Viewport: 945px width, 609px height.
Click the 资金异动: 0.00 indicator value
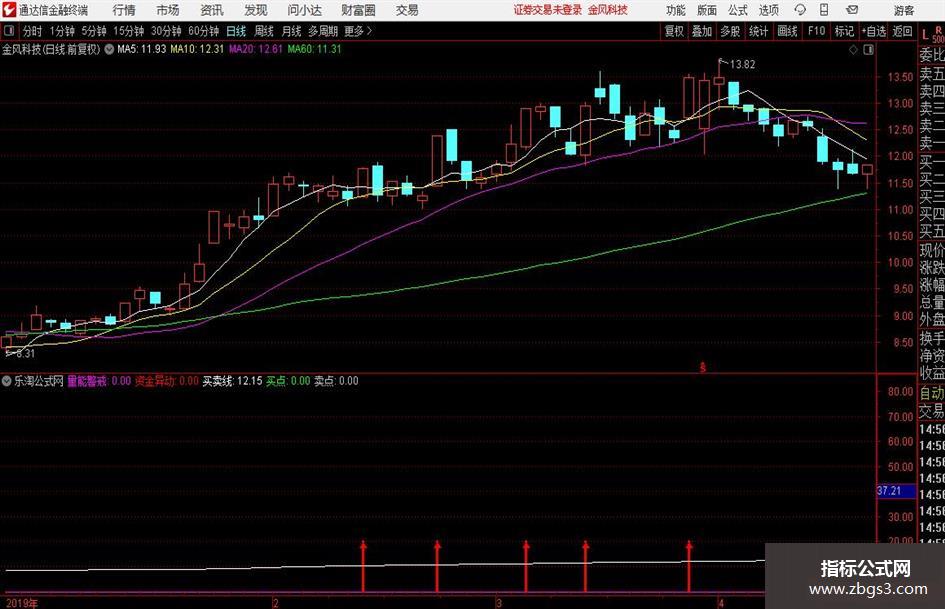(x=166, y=381)
